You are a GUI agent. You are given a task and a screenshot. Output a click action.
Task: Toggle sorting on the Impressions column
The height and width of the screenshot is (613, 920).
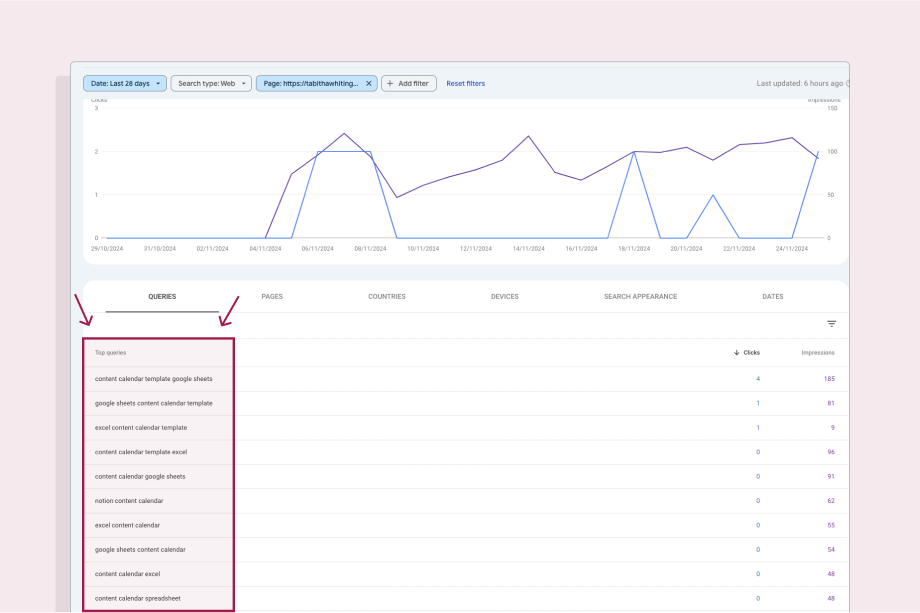818,352
